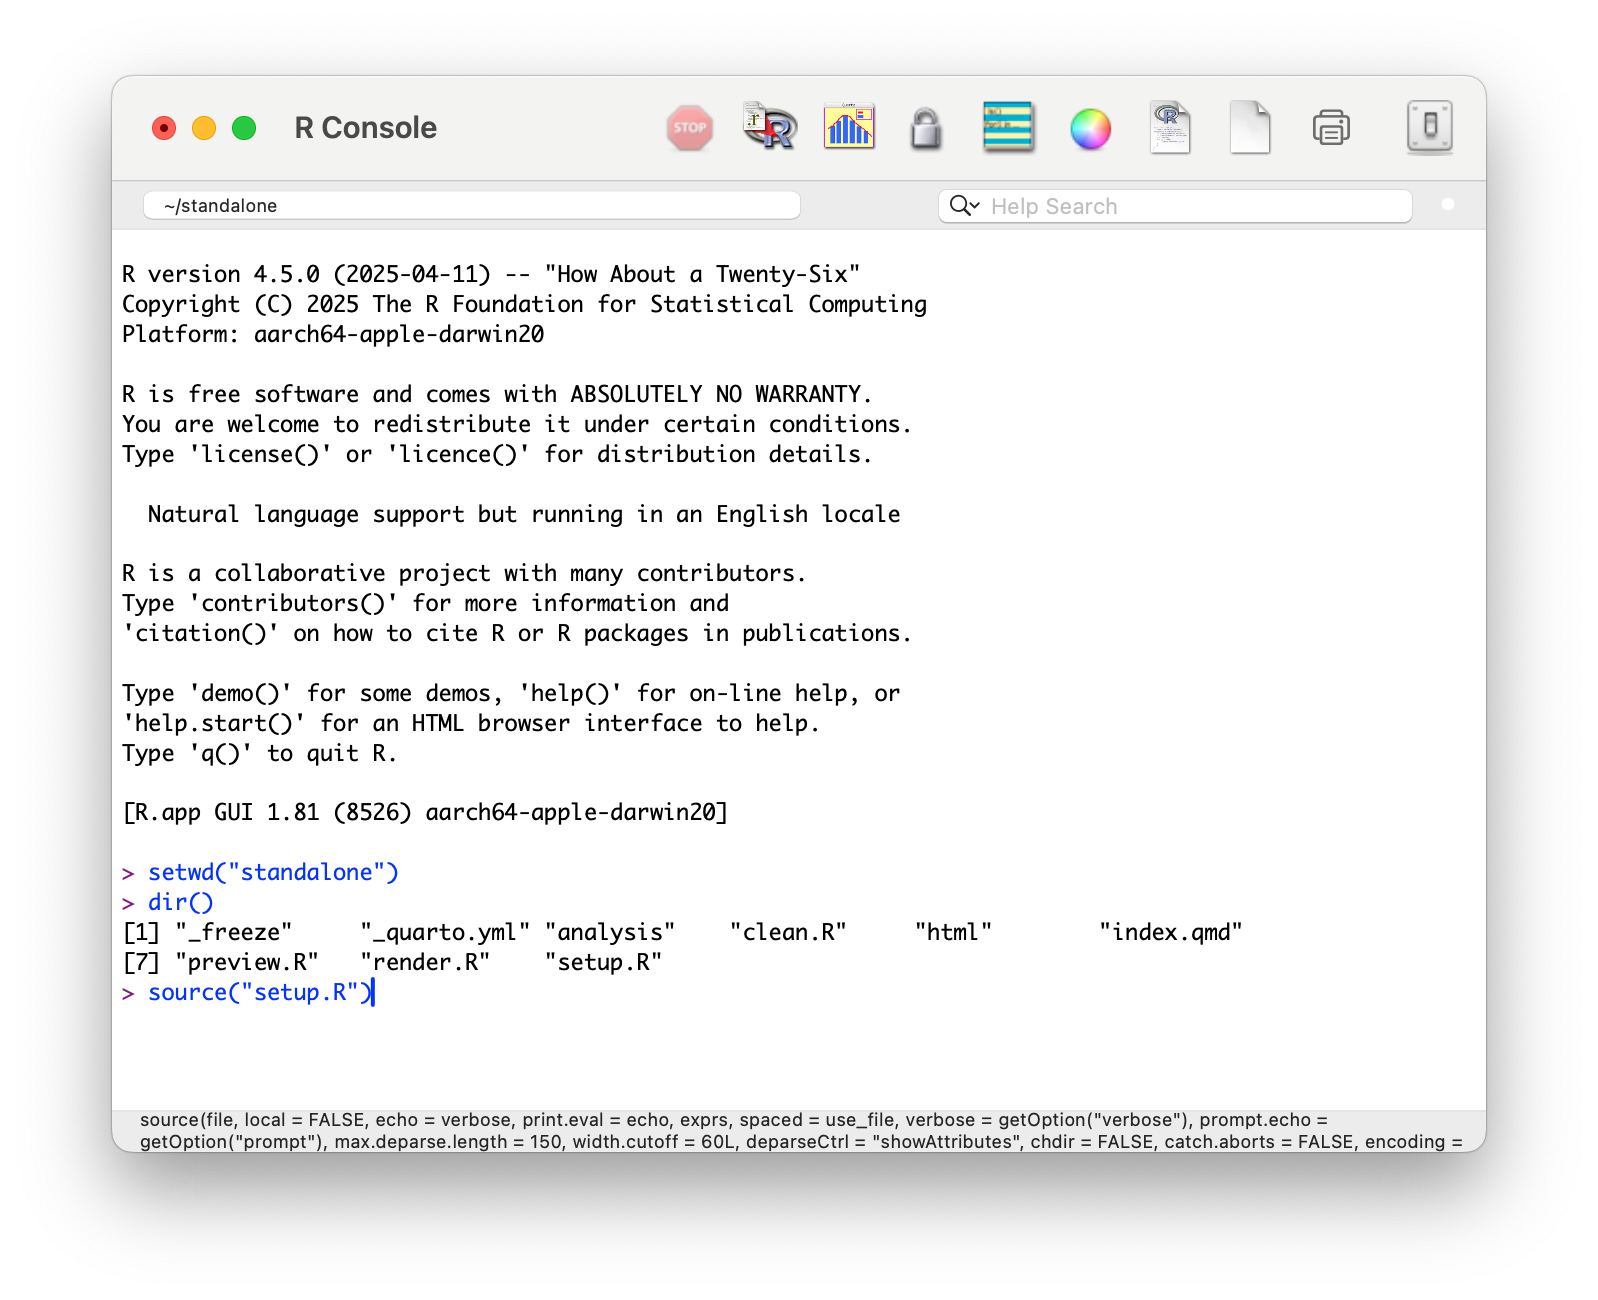Viewport: 1598px width, 1300px height.
Task: Click the ~/standalone working directory field
Action: coord(472,205)
